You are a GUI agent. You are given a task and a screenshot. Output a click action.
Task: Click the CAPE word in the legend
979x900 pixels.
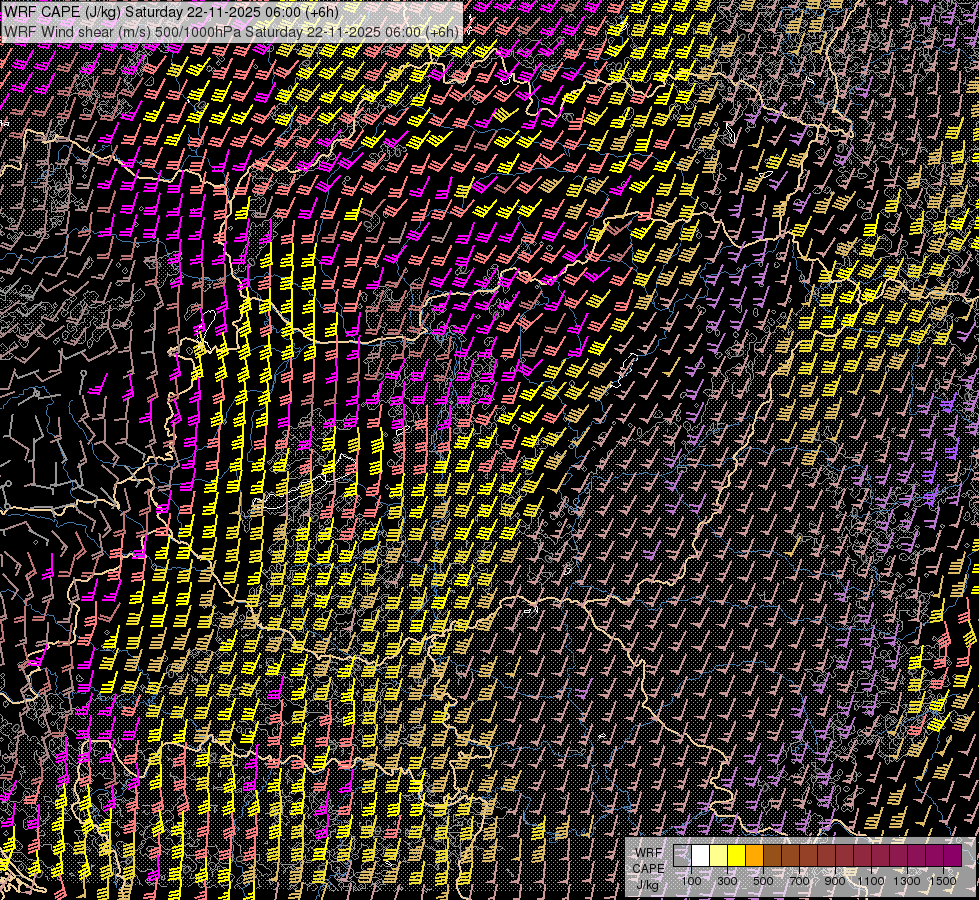(x=648, y=869)
